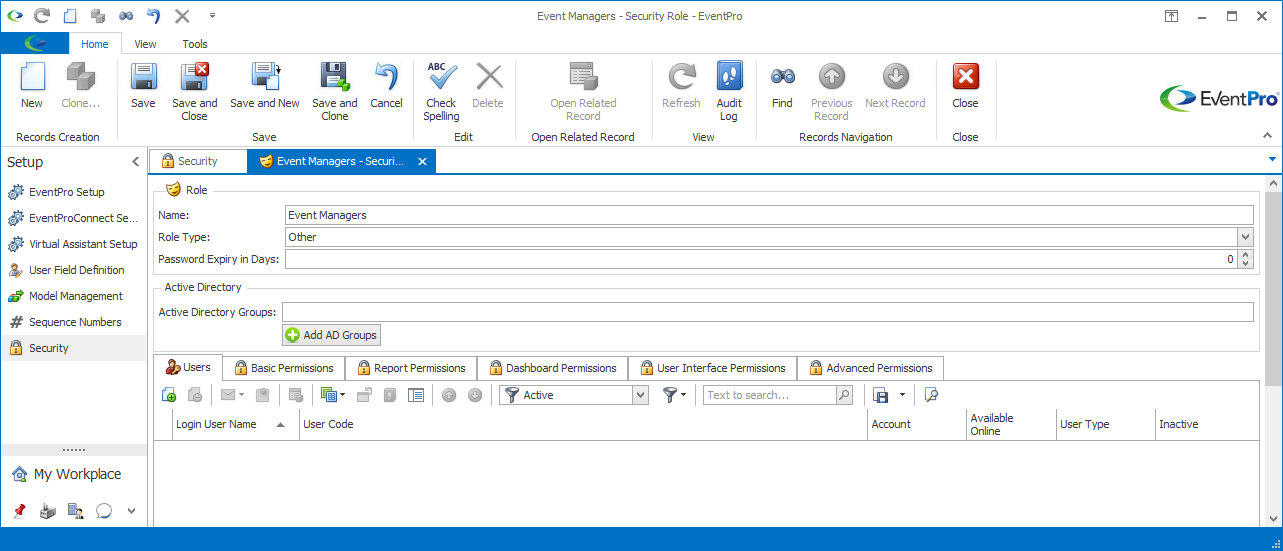
Task: Click the Find binoculars in ribbon
Action: (782, 77)
